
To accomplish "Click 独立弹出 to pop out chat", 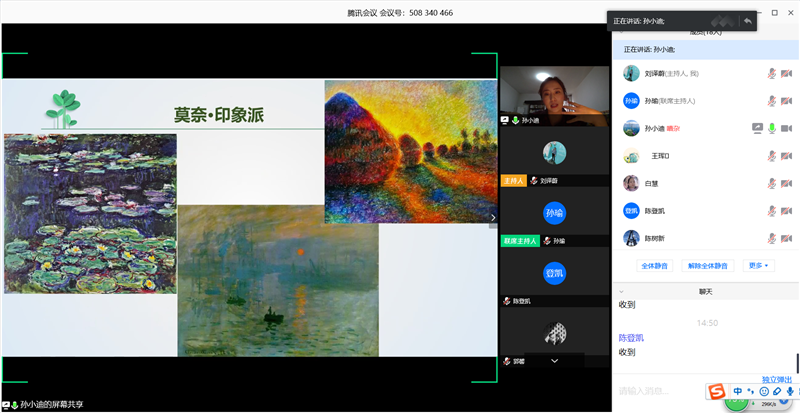I will click(777, 380).
